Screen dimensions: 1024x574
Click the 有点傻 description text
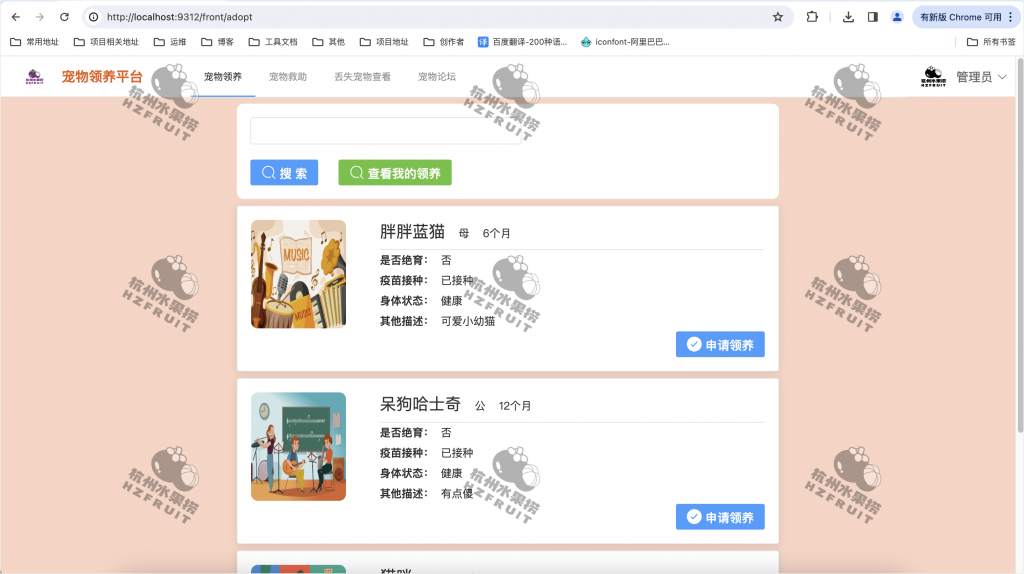click(x=457, y=493)
